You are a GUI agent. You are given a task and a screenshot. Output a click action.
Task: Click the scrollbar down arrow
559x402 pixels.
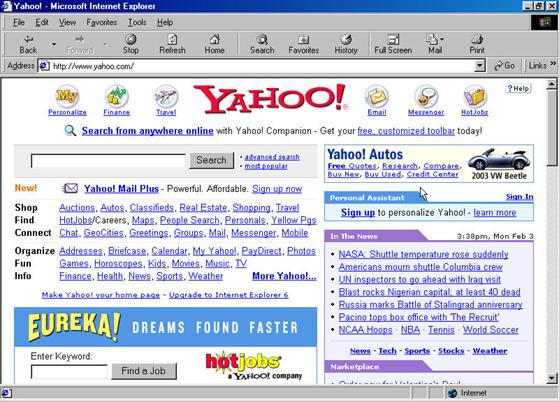(552, 378)
